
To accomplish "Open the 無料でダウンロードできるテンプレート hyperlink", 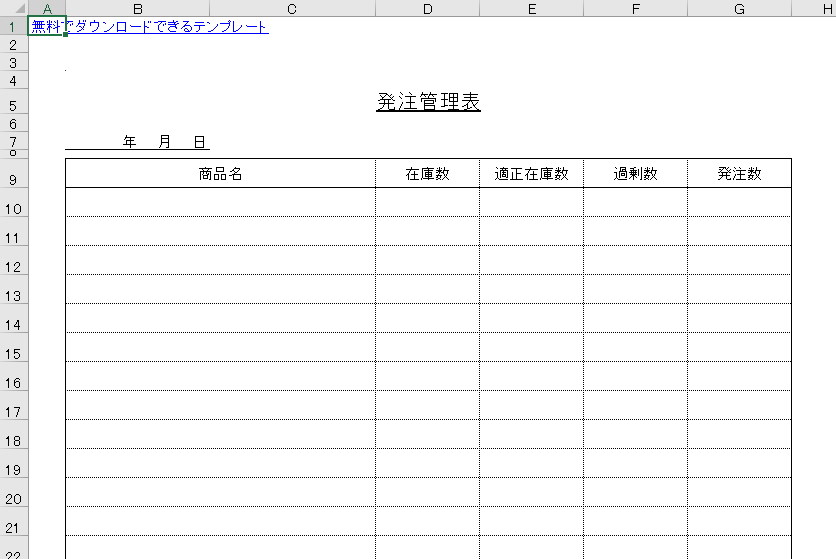I will 150,26.
